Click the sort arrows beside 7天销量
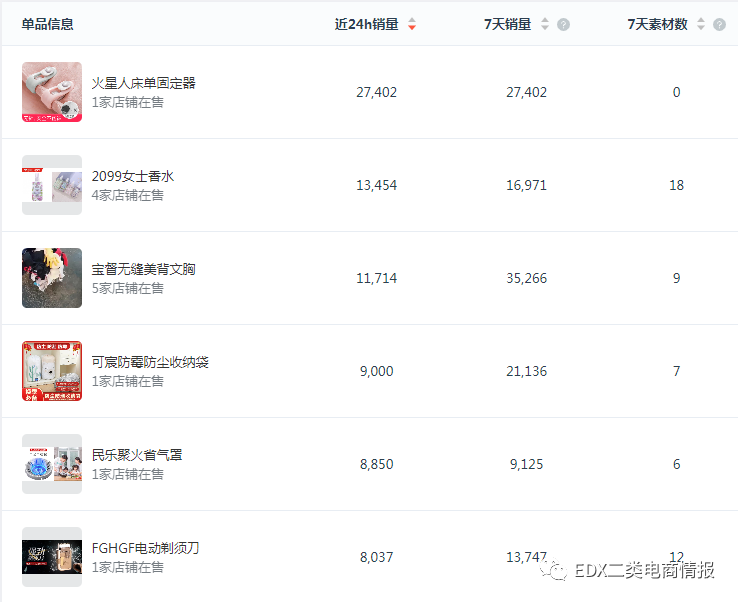The image size is (738, 602). point(545,24)
